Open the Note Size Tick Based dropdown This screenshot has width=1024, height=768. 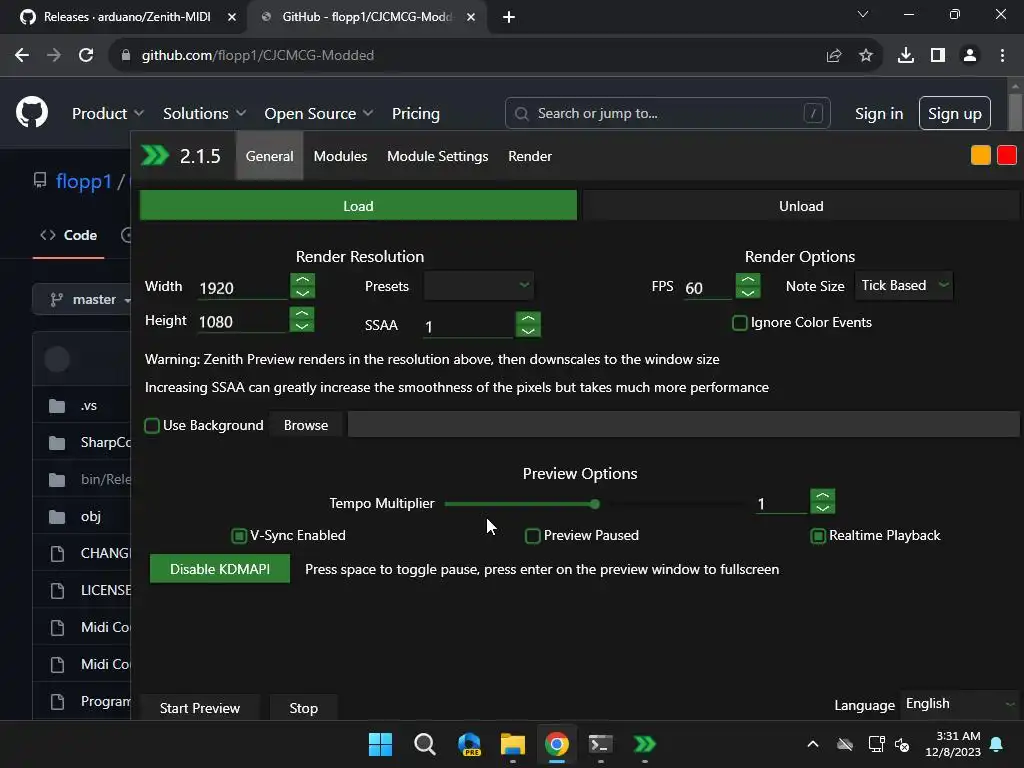904,285
